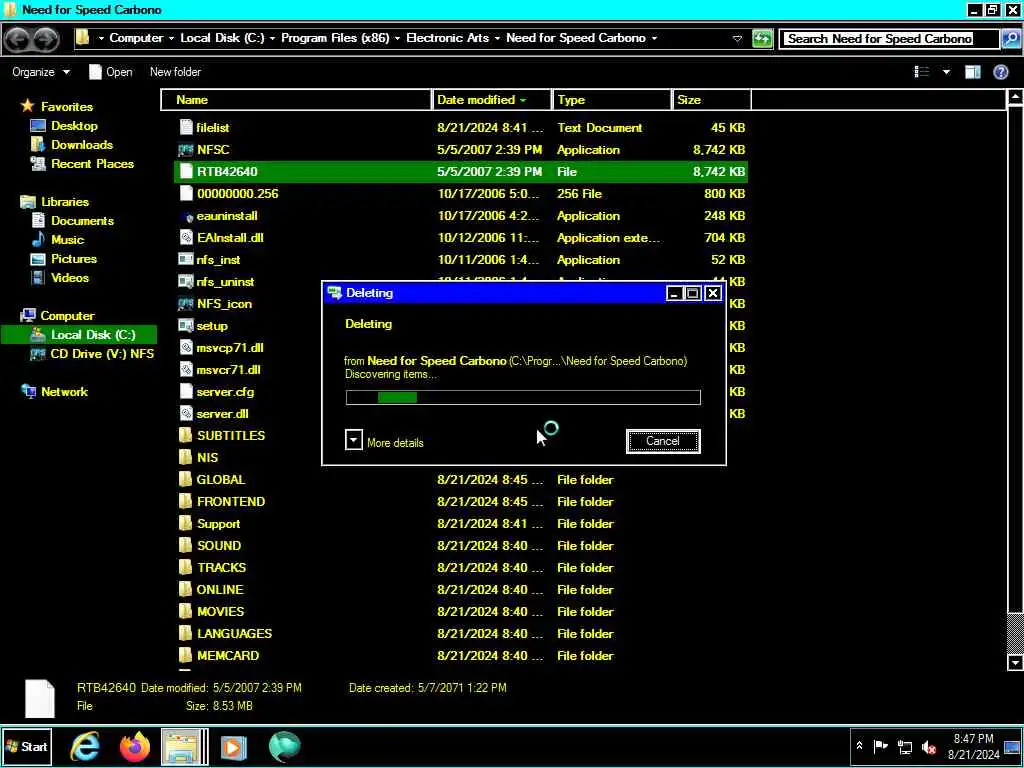Open Internet Explorer from the taskbar
Viewport: 1024px width, 768px height.
pos(86,747)
